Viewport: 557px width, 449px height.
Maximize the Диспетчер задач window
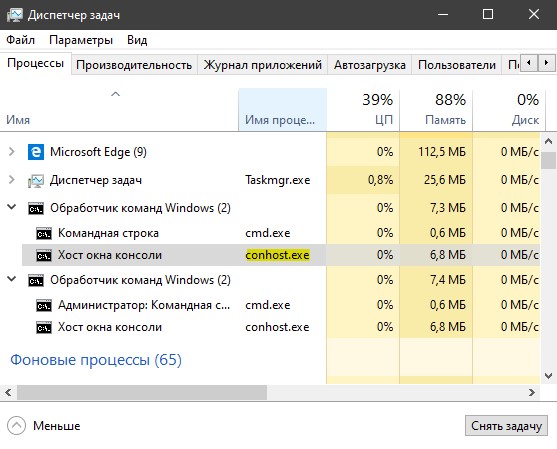(x=488, y=15)
